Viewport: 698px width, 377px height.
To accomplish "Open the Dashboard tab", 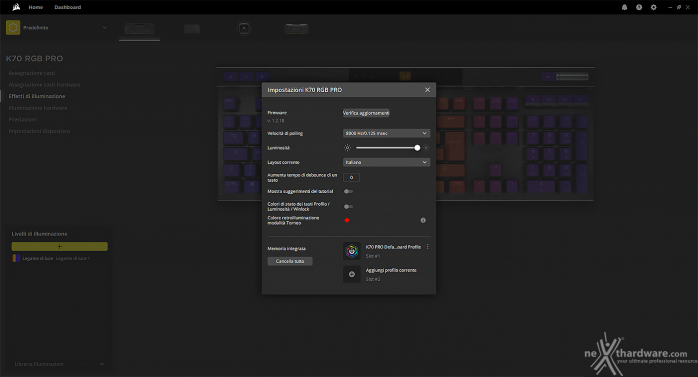I will (68, 7).
